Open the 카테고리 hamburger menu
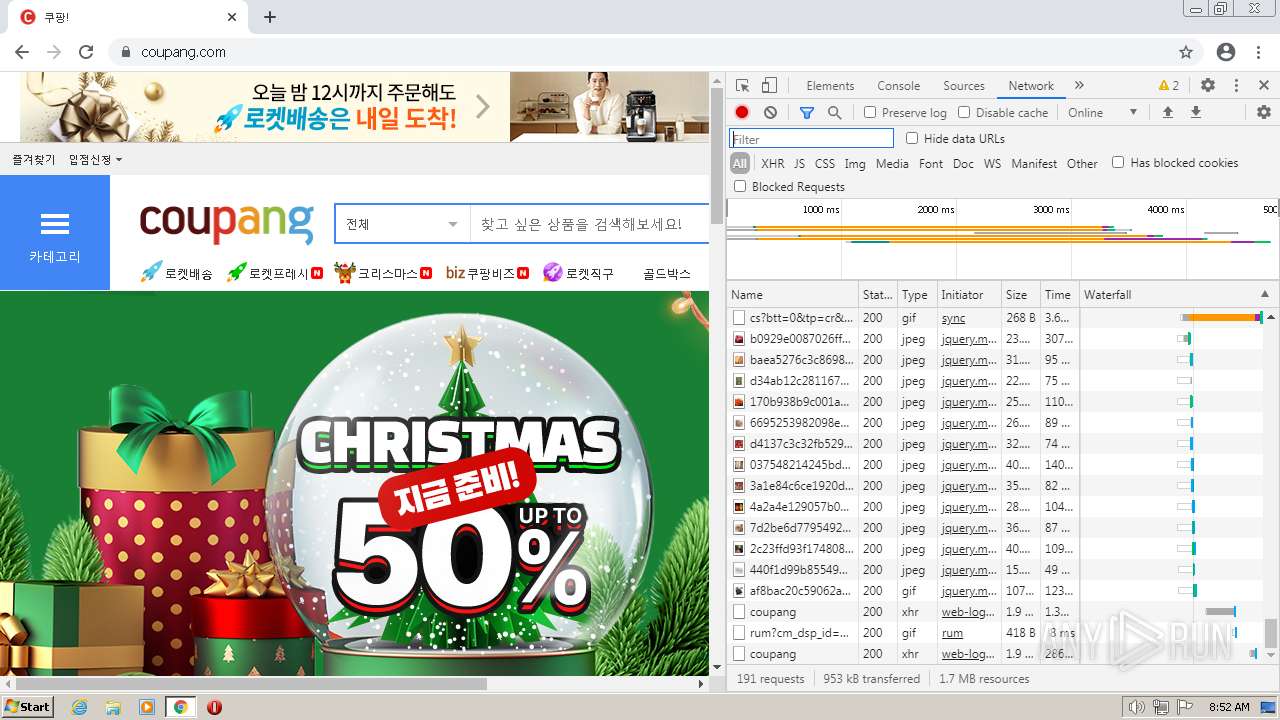The height and width of the screenshot is (720, 1280). click(55, 233)
